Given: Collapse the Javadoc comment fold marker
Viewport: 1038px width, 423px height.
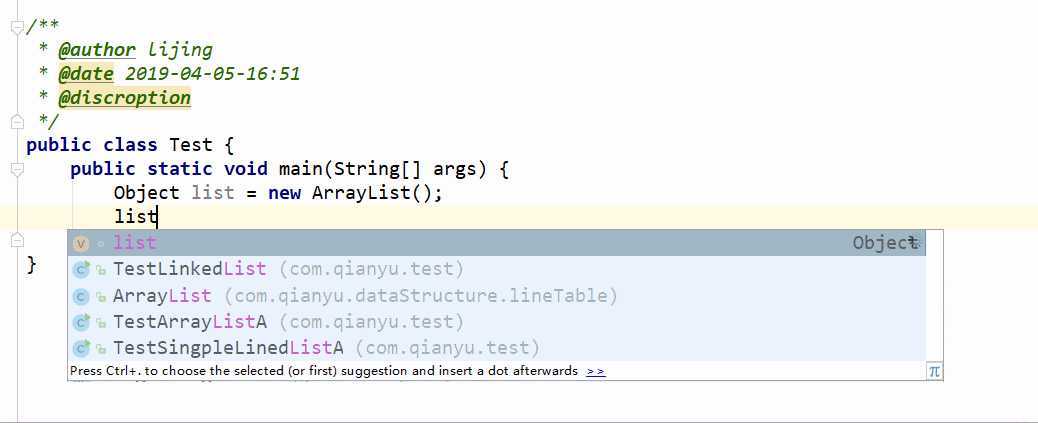Looking at the screenshot, I should [x=17, y=27].
